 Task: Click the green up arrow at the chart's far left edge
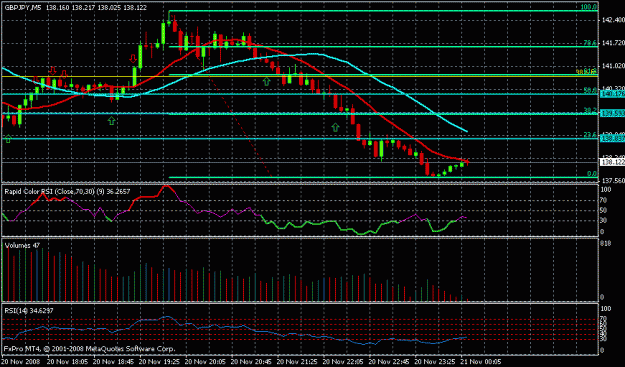click(x=8, y=138)
